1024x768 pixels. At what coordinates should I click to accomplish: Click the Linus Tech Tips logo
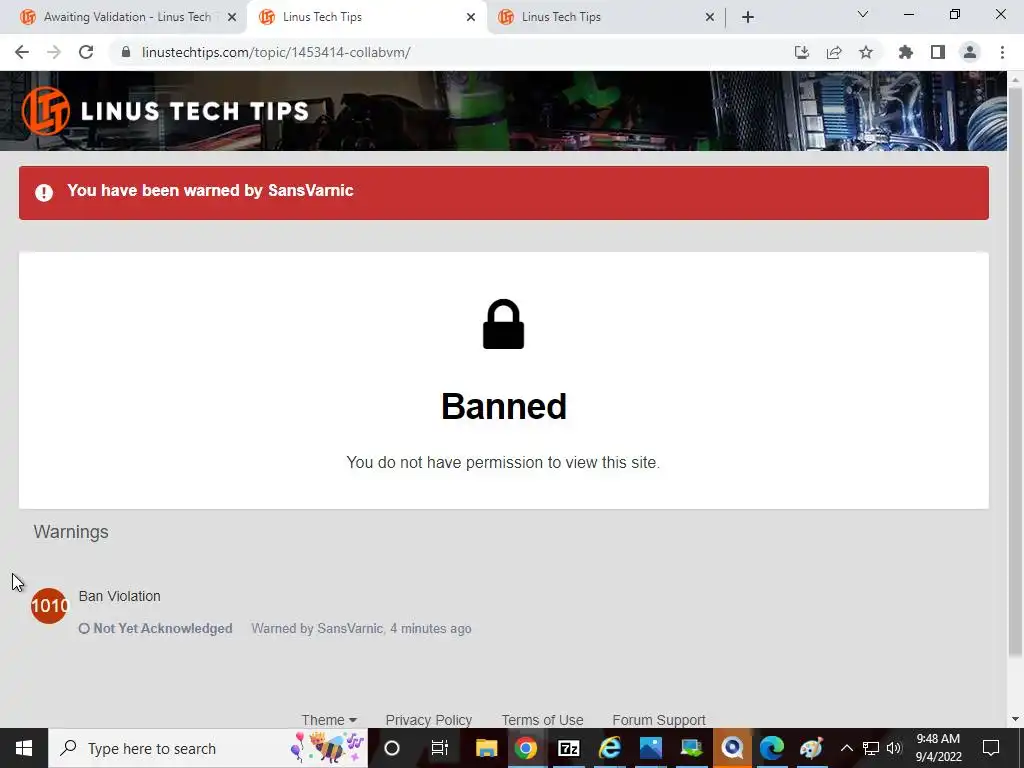[x=165, y=111]
